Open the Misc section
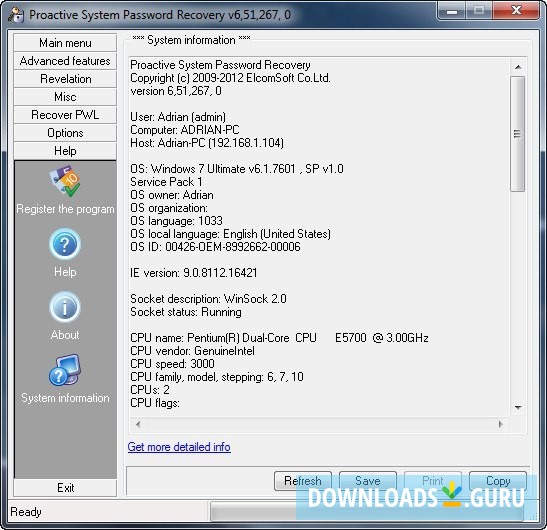The width and height of the screenshot is (547, 530). [x=65, y=97]
